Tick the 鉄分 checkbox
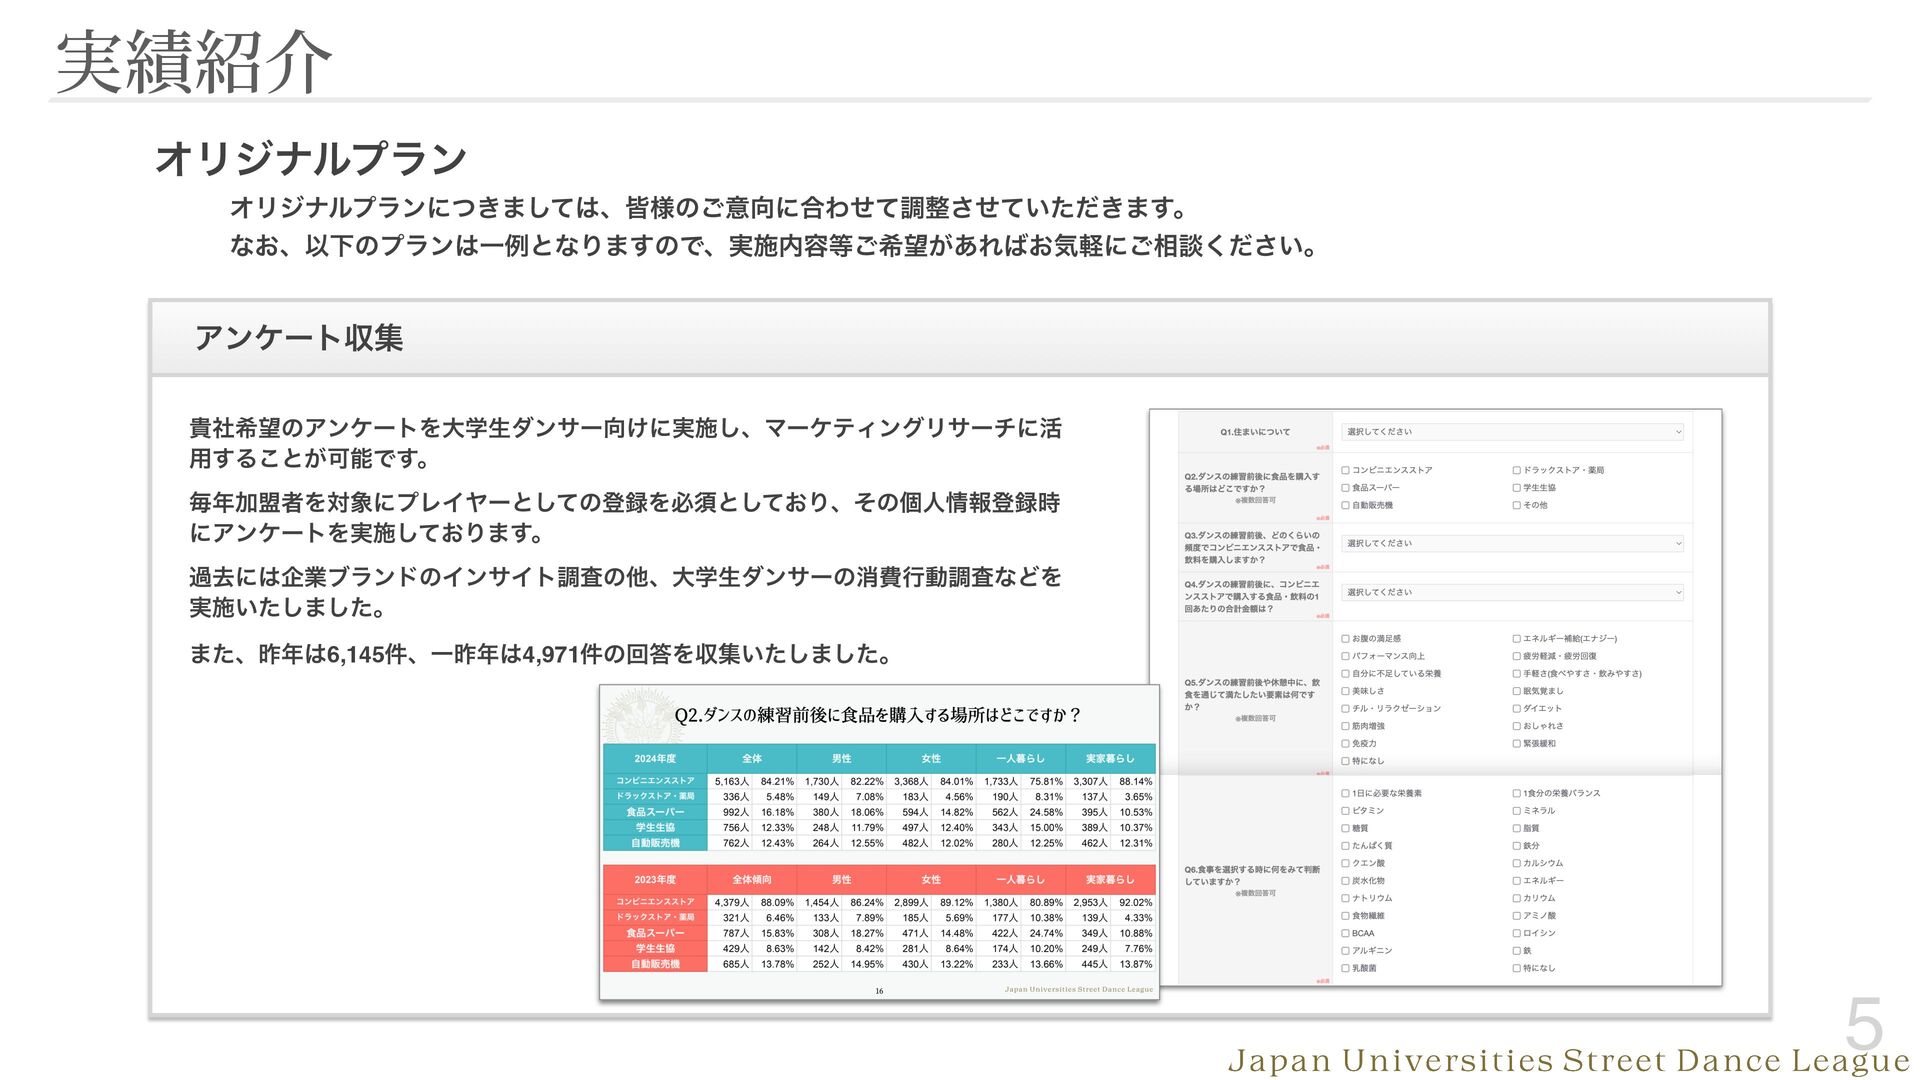Viewport: 1920px width, 1080px height. 1517,846
